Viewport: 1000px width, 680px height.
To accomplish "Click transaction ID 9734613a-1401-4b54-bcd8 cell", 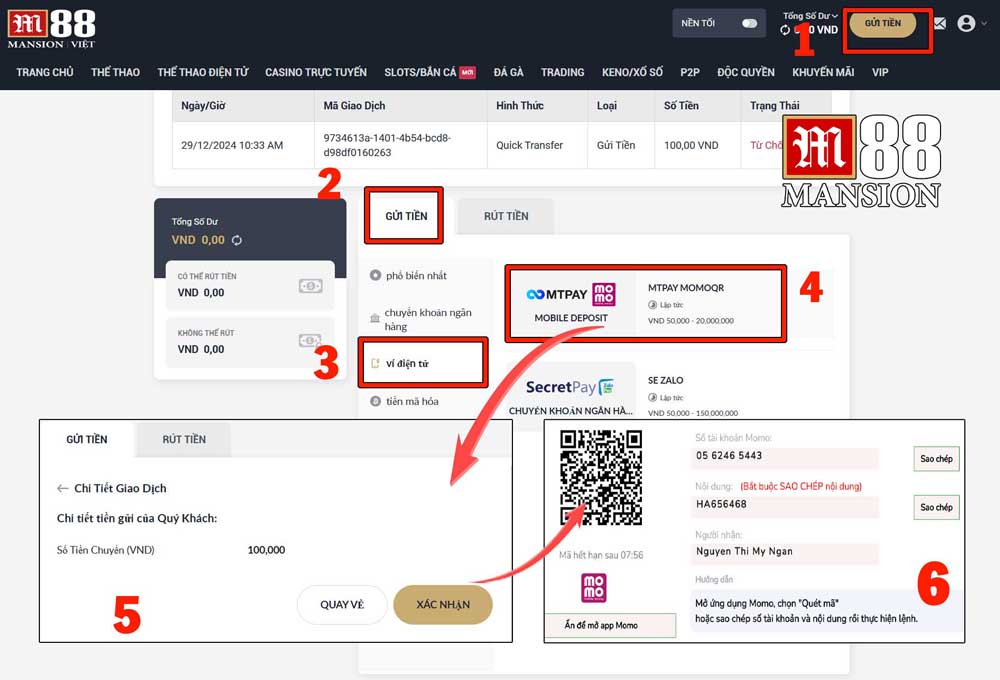I will coord(401,145).
